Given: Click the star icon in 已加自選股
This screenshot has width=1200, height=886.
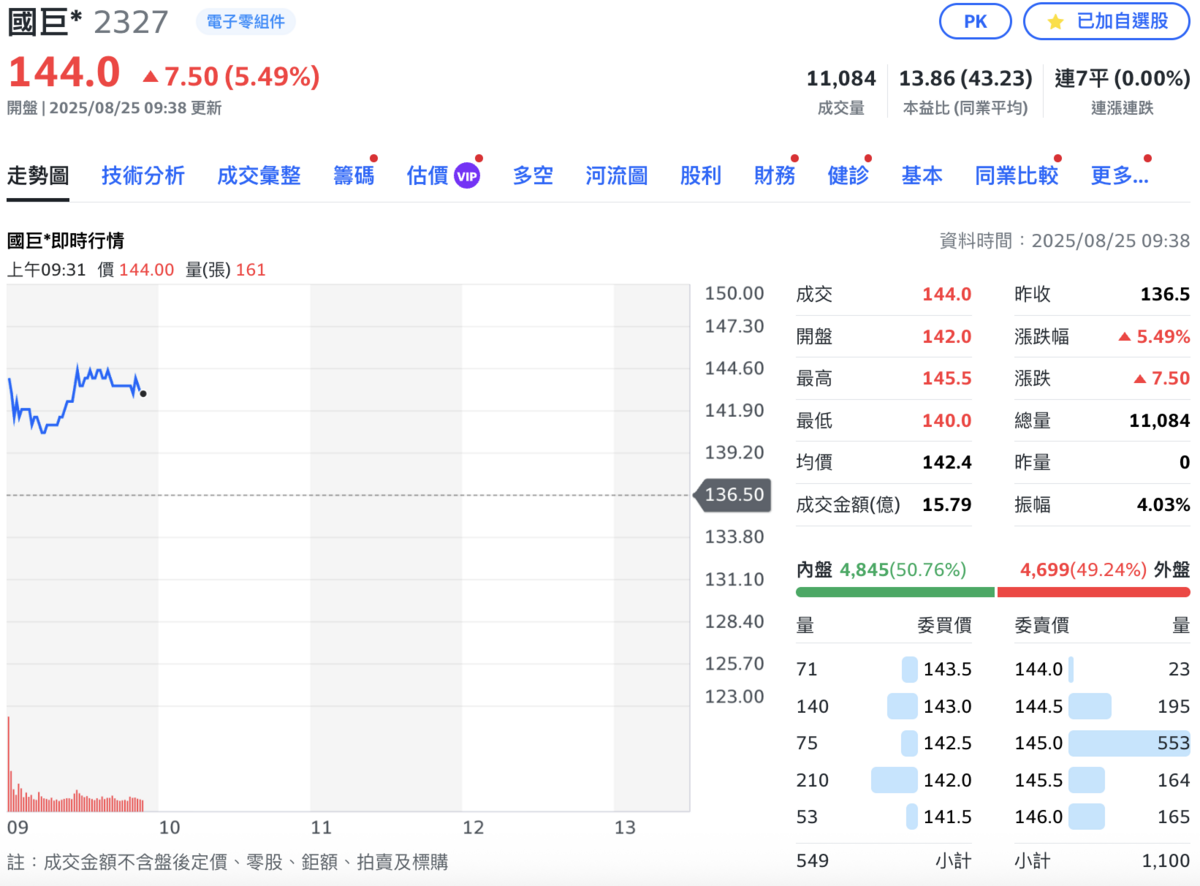Looking at the screenshot, I should (x=1056, y=21).
